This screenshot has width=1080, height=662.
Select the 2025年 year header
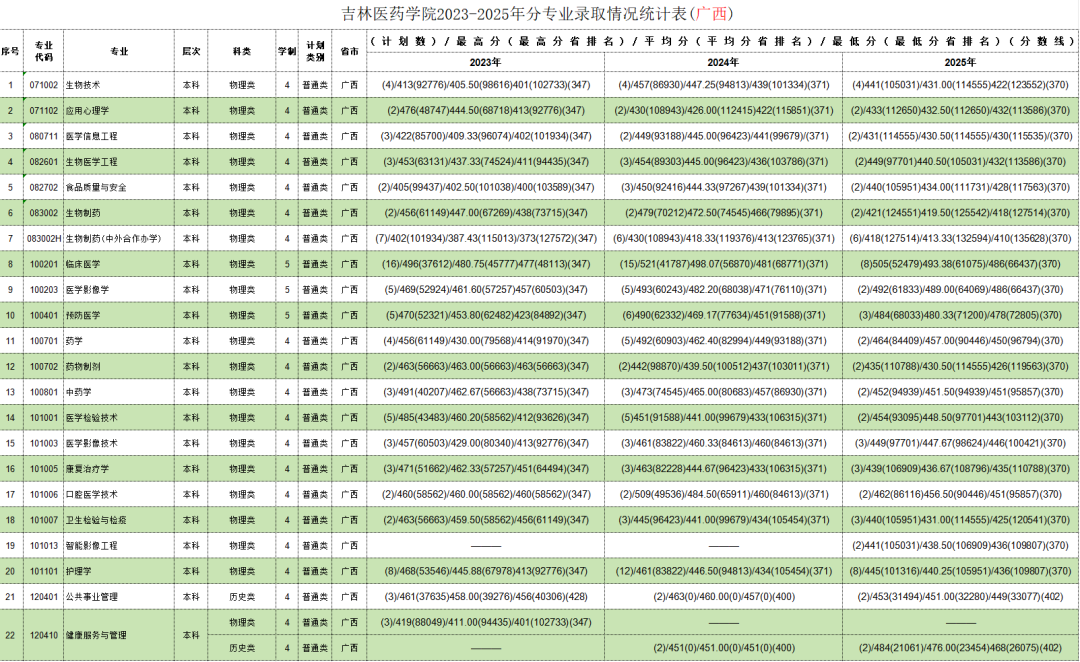point(960,62)
